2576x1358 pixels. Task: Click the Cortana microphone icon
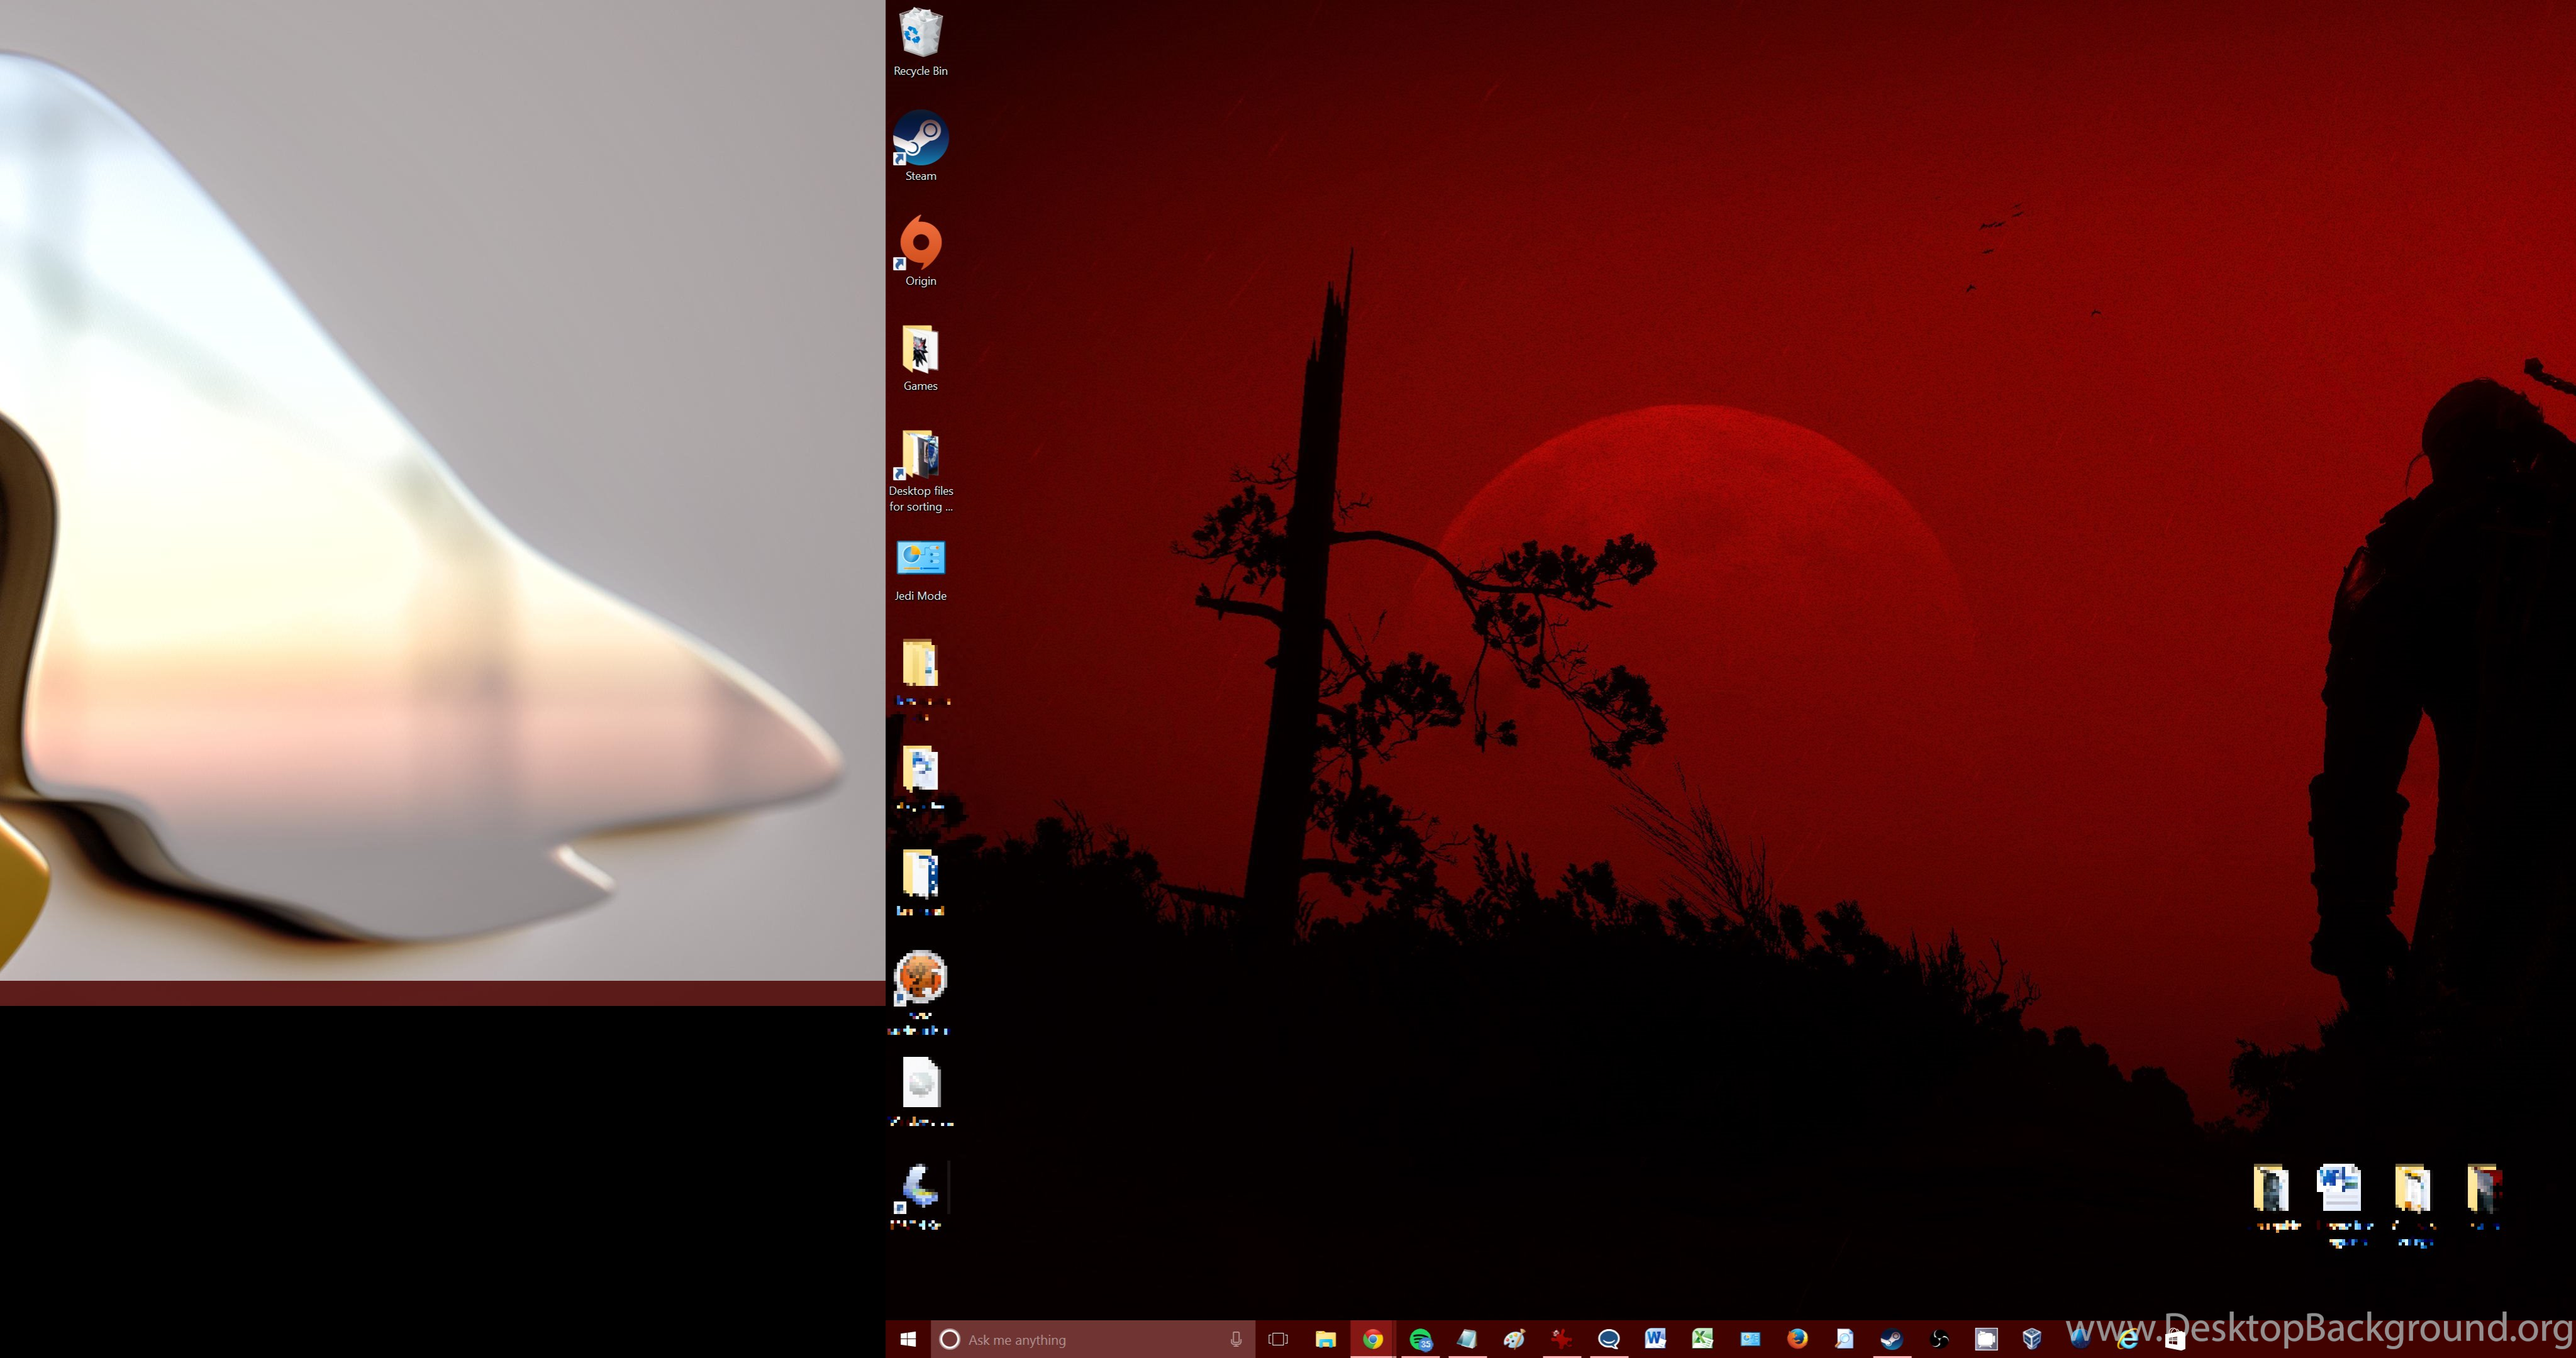(1236, 1339)
